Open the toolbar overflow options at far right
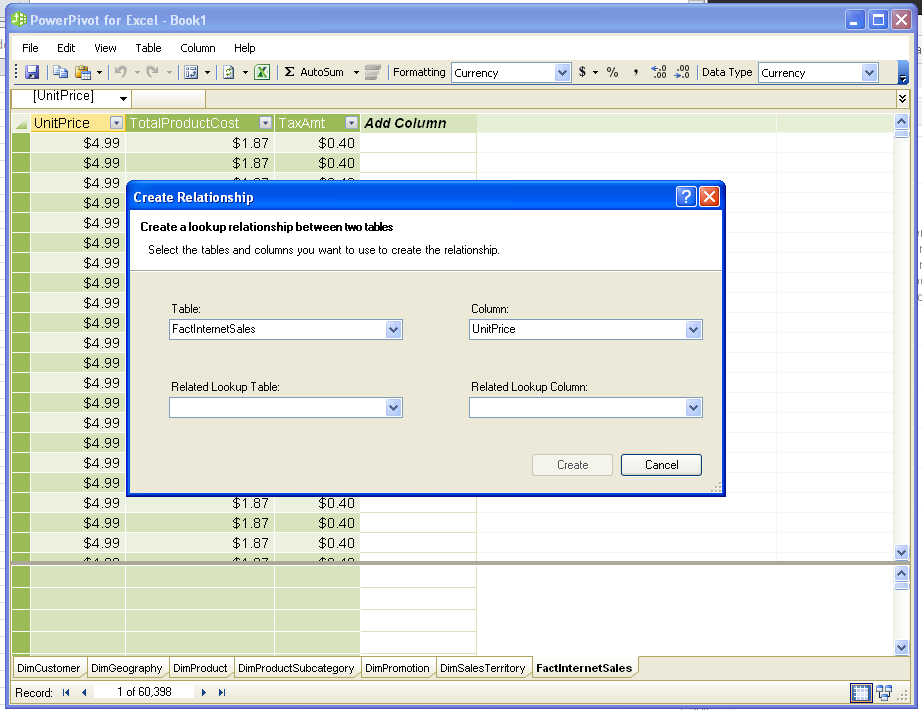 tap(903, 73)
